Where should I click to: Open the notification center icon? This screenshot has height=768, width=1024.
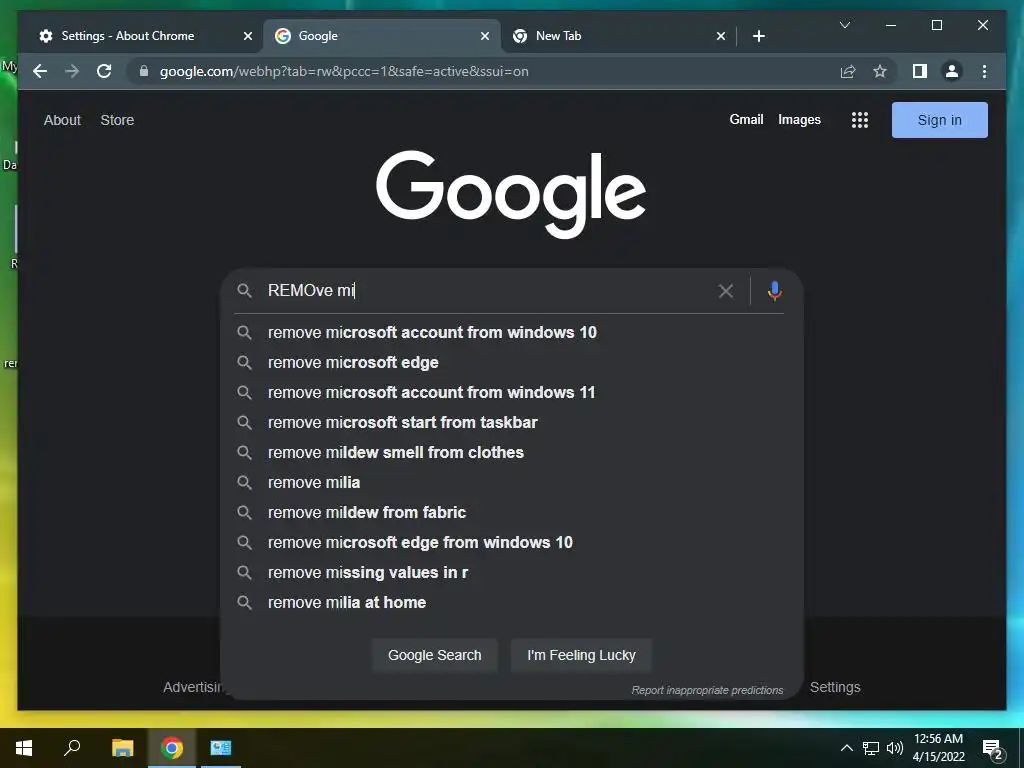click(x=993, y=749)
